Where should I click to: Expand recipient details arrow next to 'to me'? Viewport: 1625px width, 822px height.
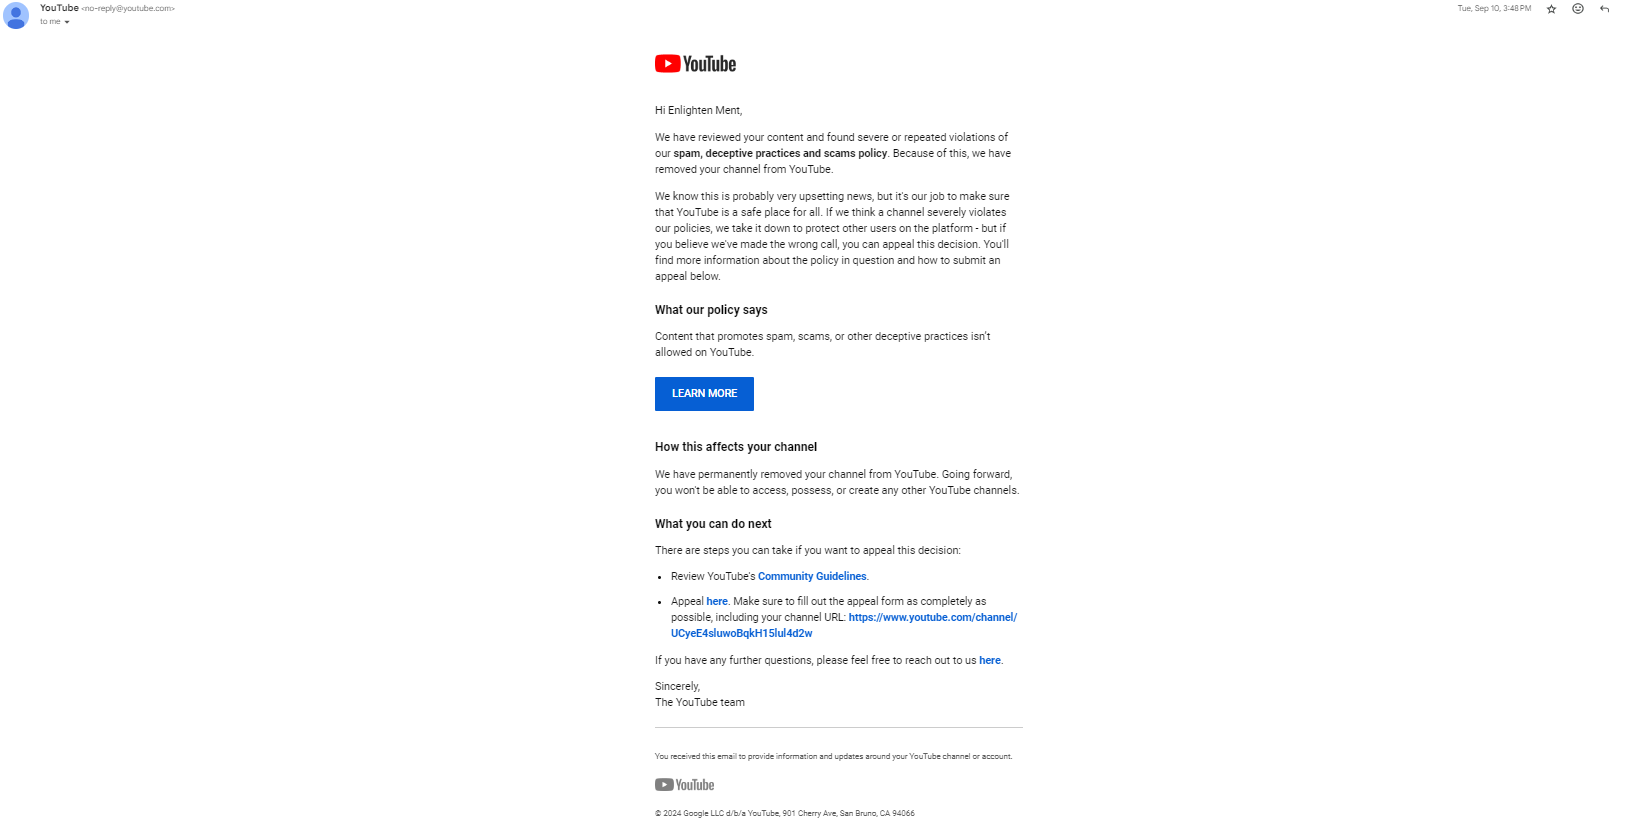tap(67, 22)
